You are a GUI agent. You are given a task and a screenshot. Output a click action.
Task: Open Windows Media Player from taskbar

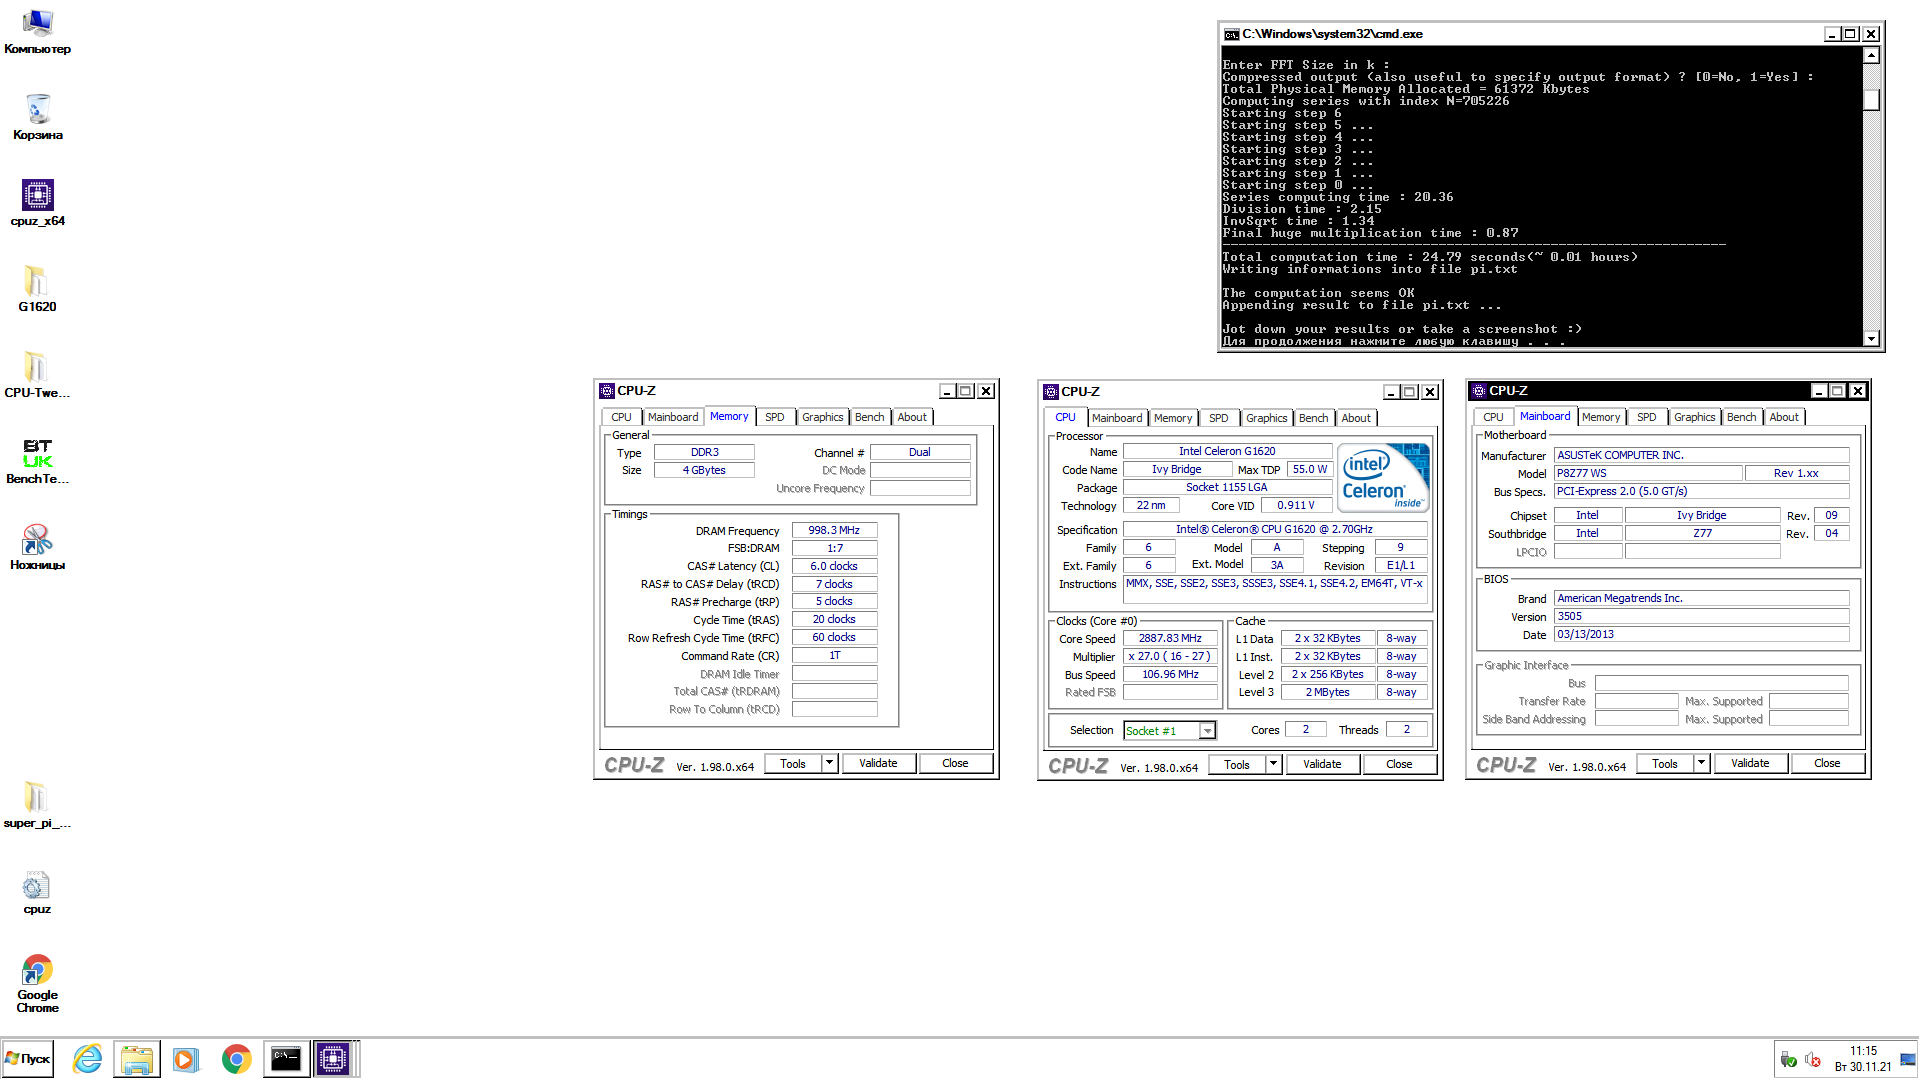pyautogui.click(x=186, y=1059)
